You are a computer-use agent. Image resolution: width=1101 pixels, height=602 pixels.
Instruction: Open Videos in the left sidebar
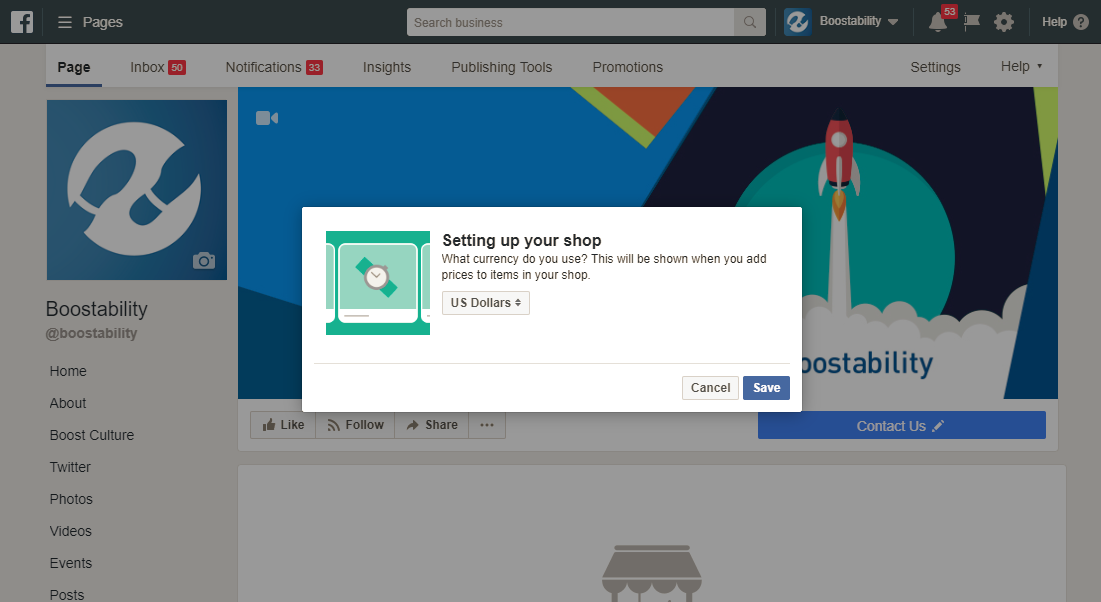point(70,531)
